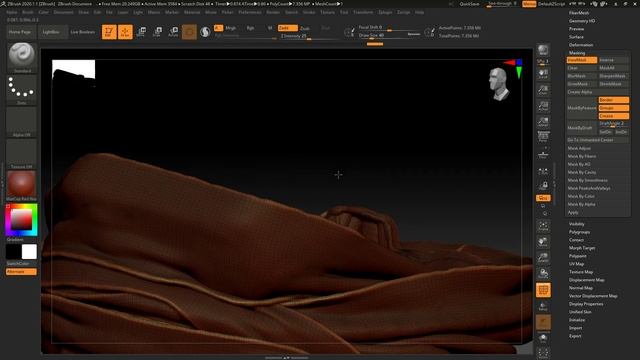
Task: Toggle Edit mode button
Action: (109, 32)
